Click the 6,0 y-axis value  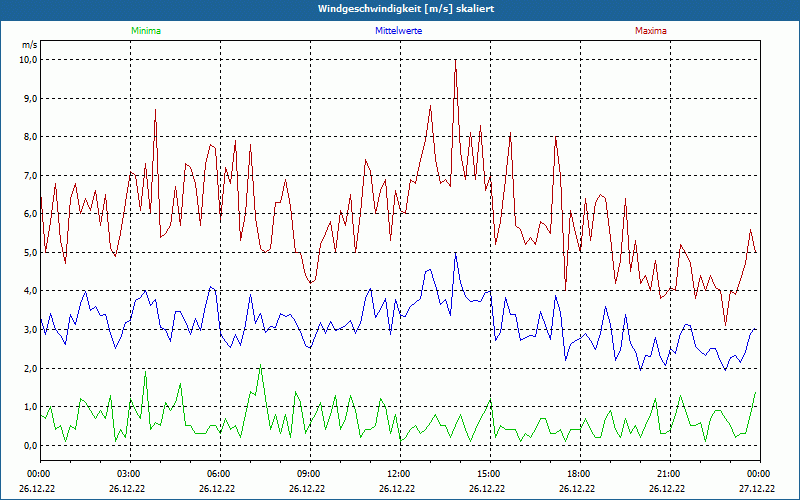(x=31, y=214)
